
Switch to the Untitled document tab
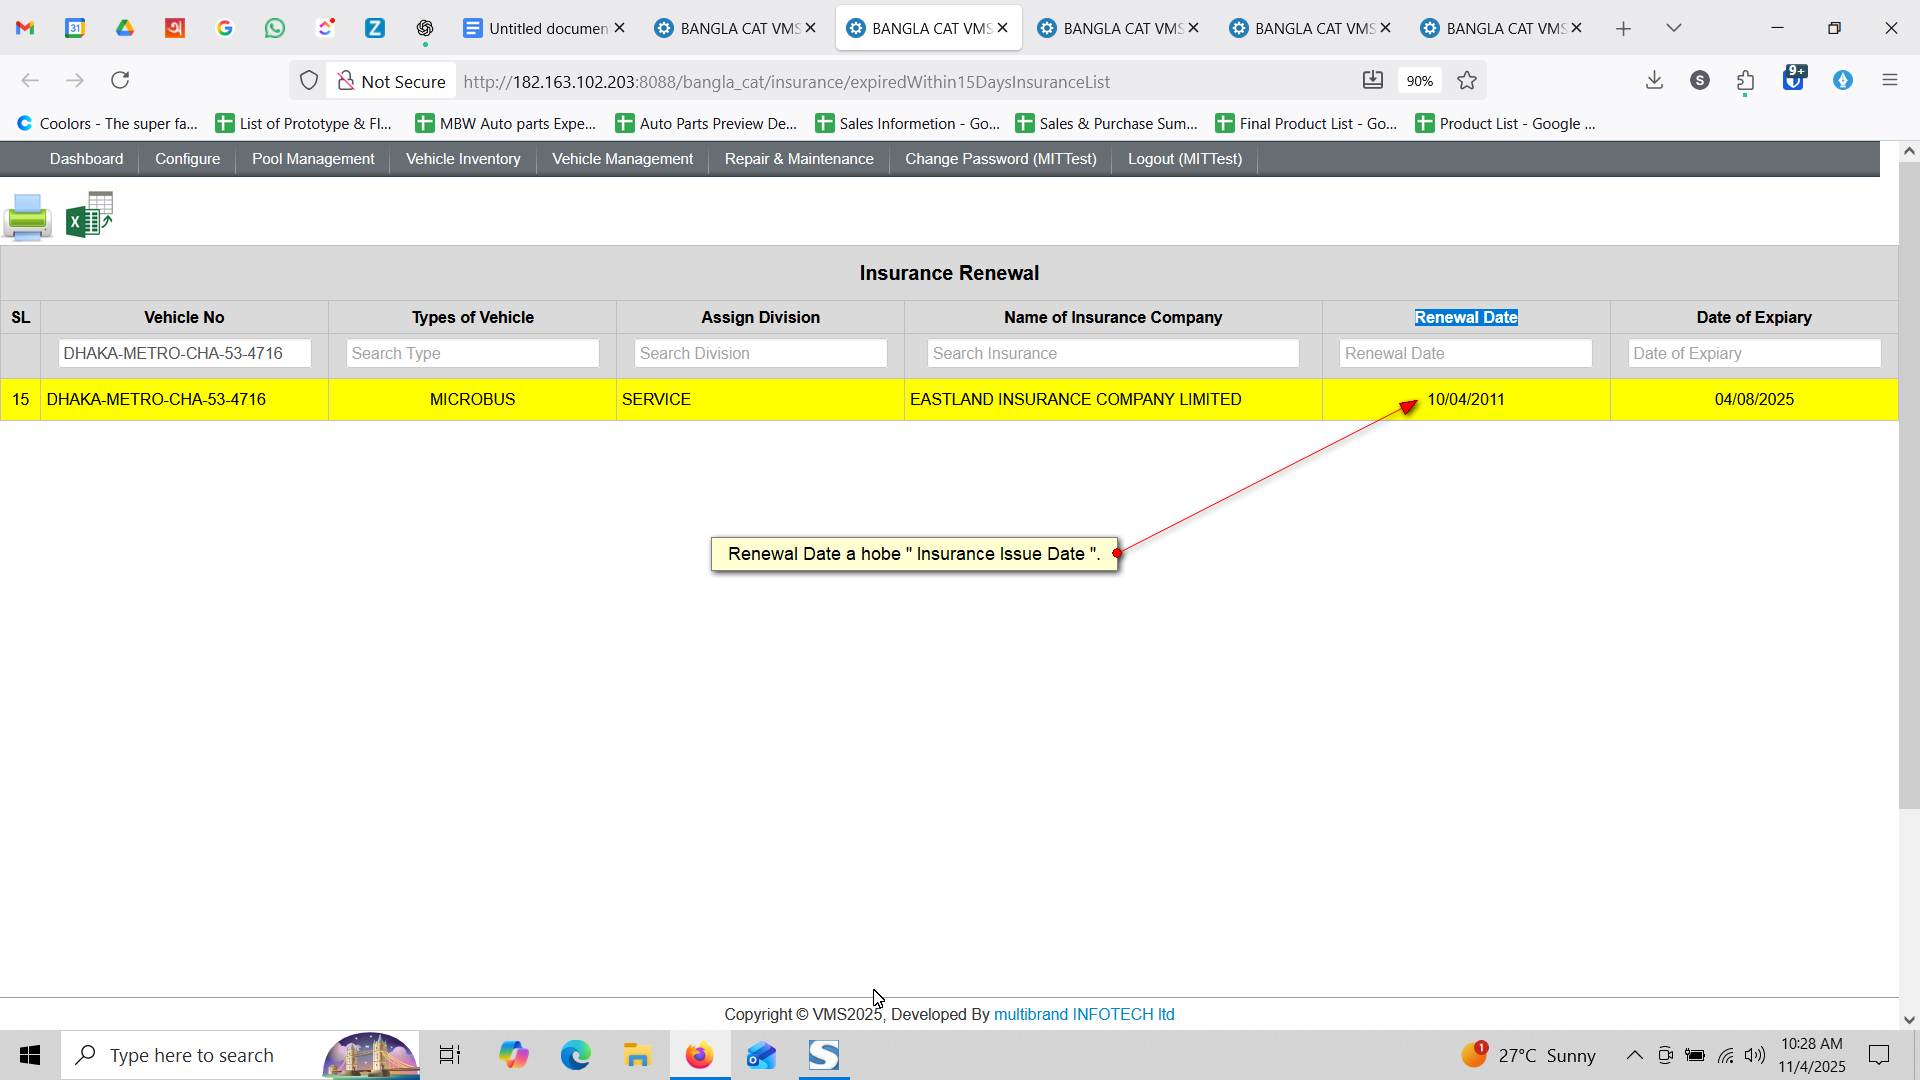point(538,28)
